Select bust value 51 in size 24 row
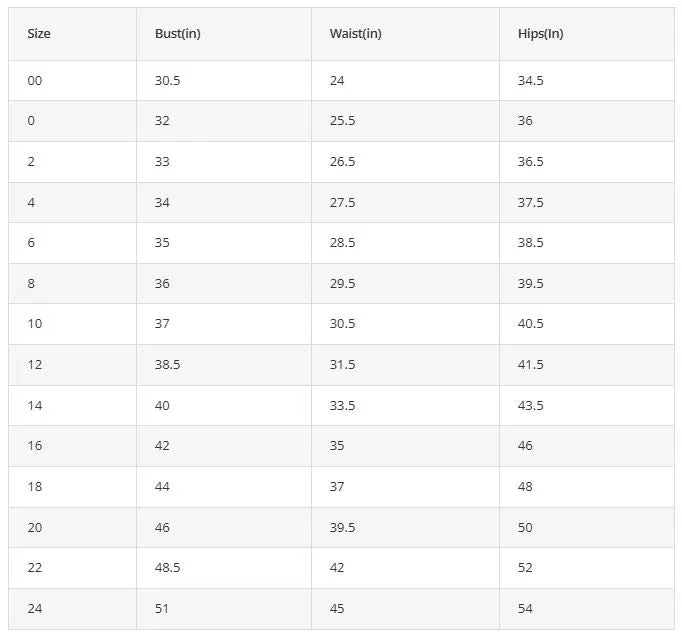This screenshot has width=682, height=640. [x=162, y=608]
